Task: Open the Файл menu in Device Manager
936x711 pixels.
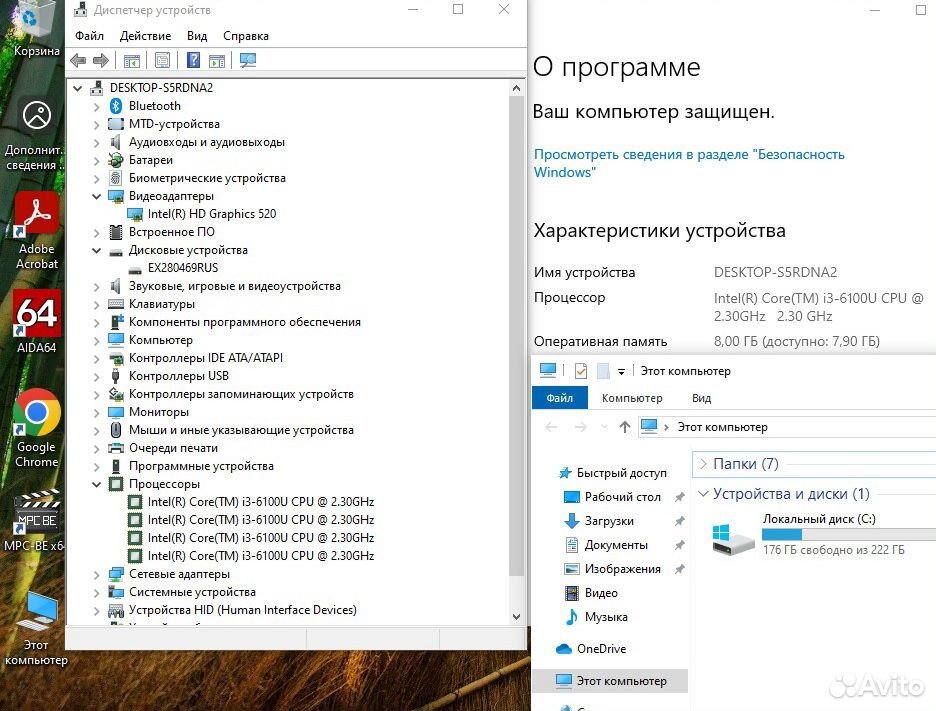Action: click(90, 36)
